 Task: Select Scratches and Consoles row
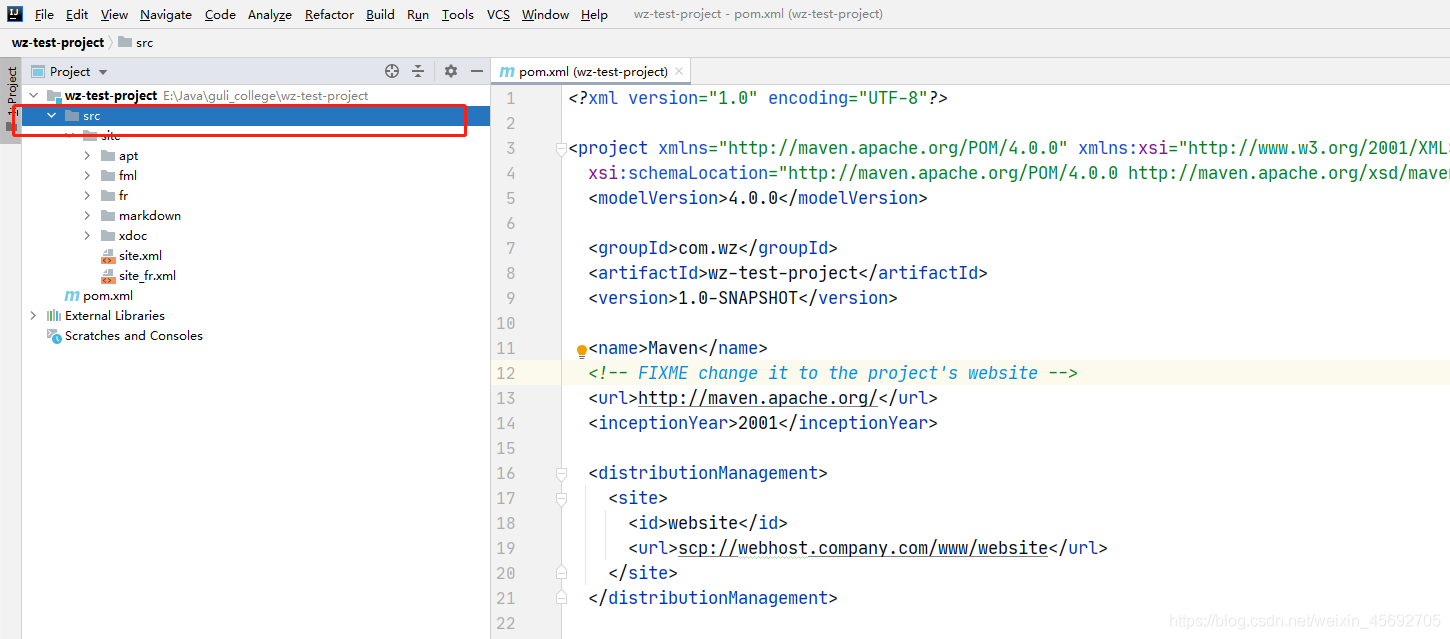click(256, 336)
